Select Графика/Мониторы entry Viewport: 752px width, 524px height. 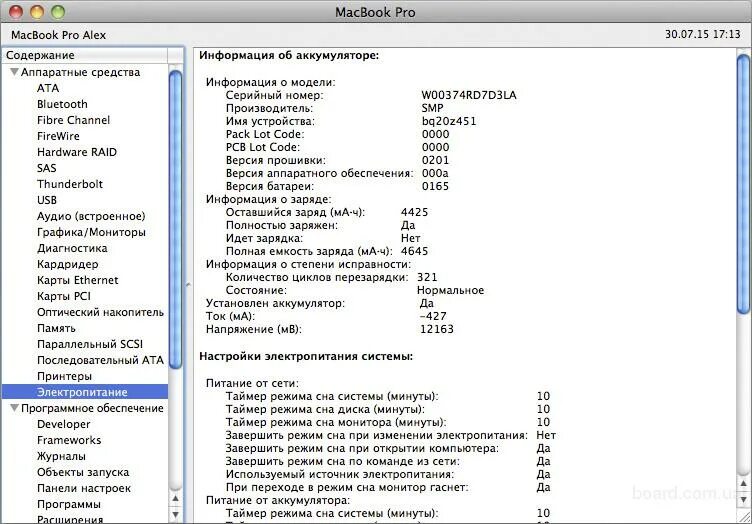91,232
